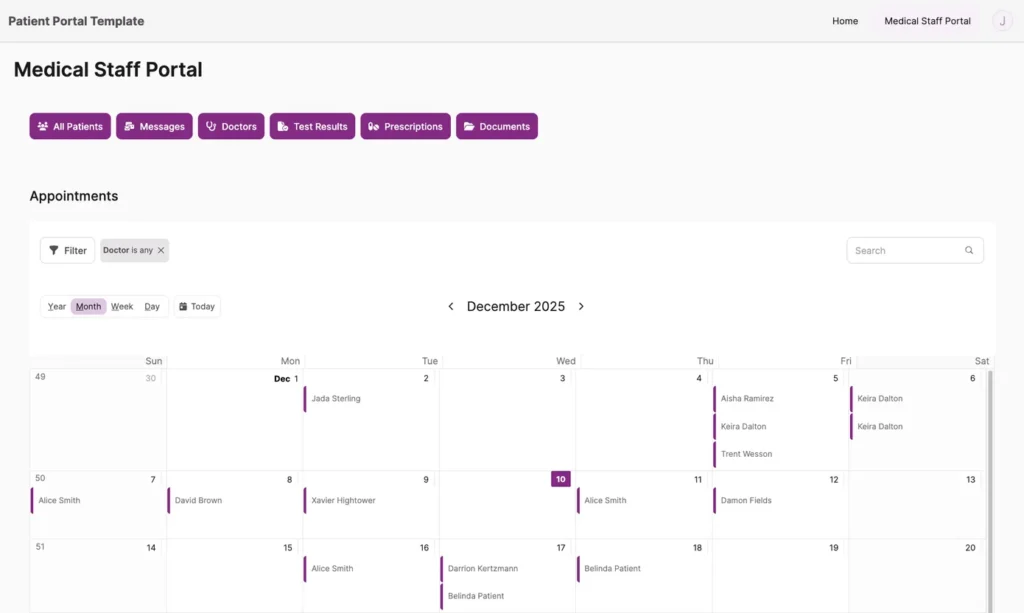This screenshot has width=1024, height=613.
Task: Click the Messages icon button
Action: point(130,127)
